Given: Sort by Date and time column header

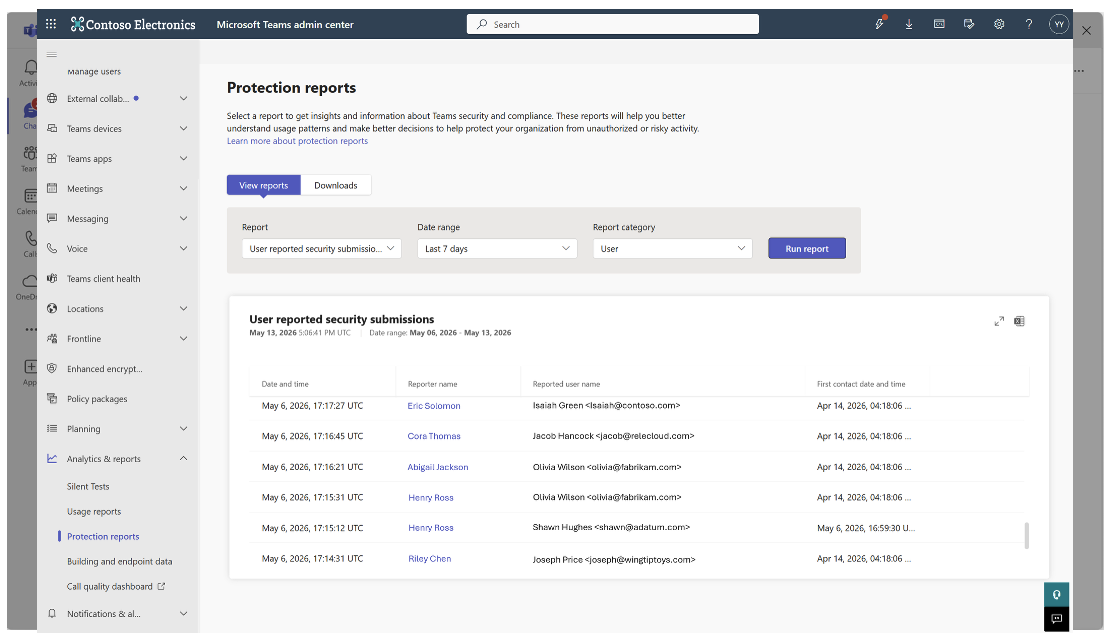Looking at the screenshot, I should [x=285, y=384].
